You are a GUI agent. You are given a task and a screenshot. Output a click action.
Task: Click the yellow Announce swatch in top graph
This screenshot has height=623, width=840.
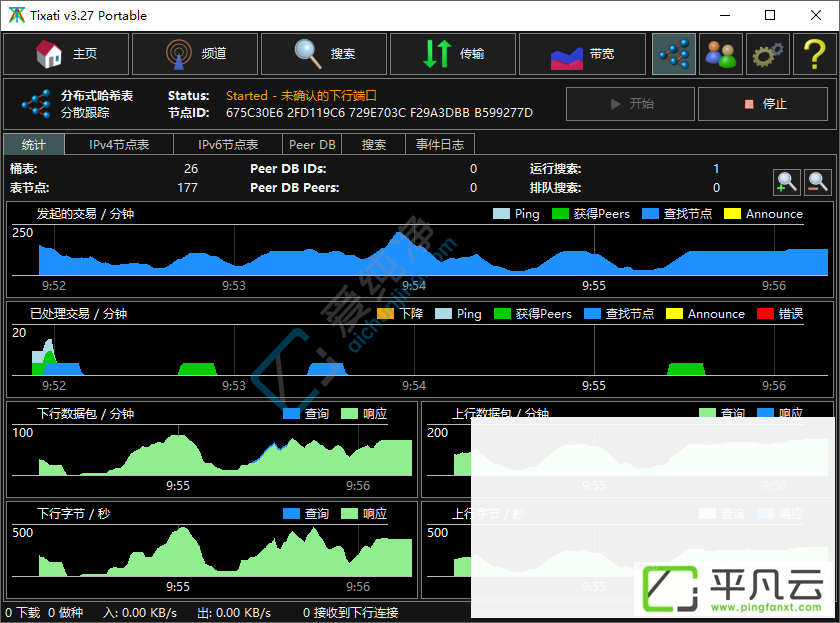pos(732,214)
